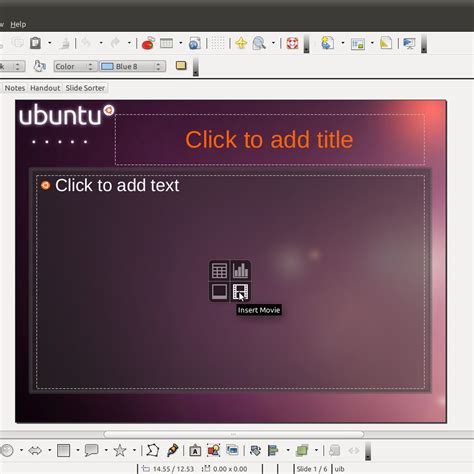The width and height of the screenshot is (474, 474).
Task: Click the '0.00 x 0.00' size status field
Action: click(230, 469)
